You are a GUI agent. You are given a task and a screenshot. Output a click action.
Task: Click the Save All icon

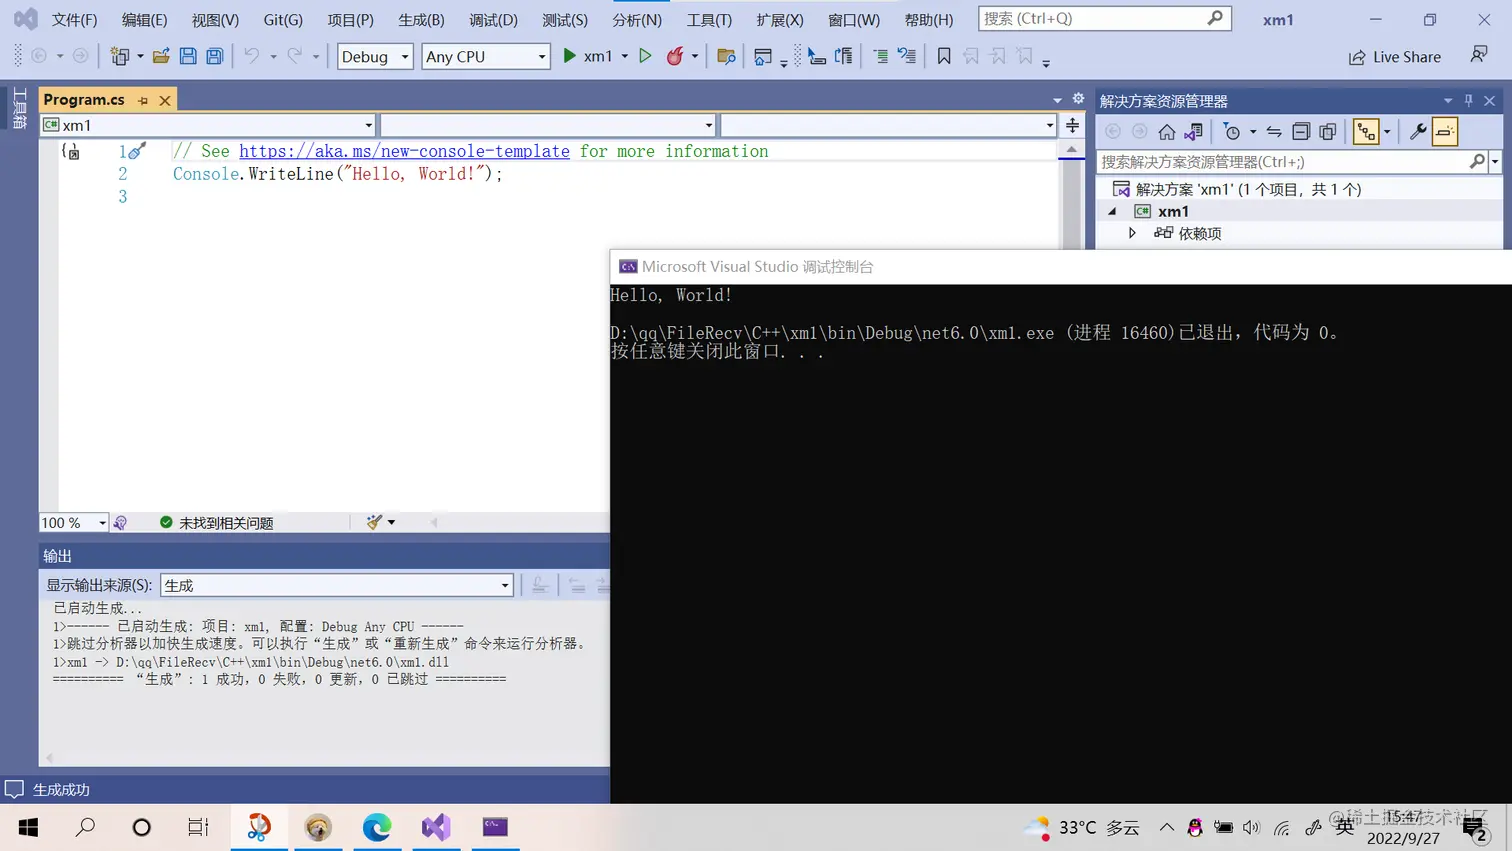click(215, 57)
